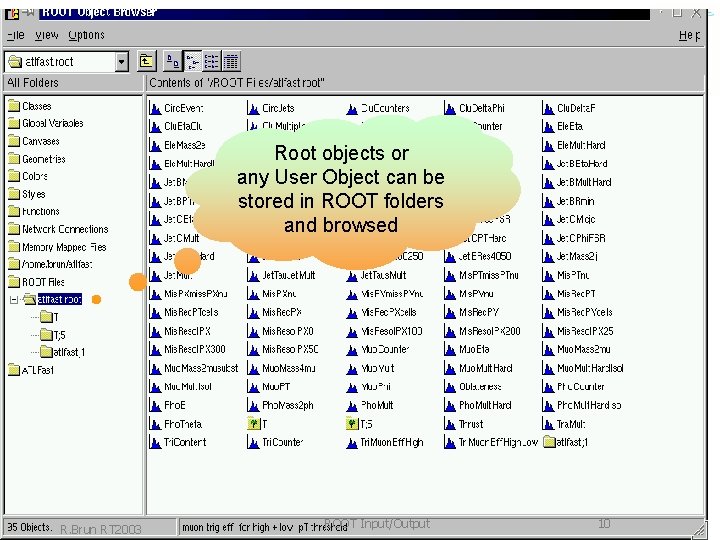This screenshot has height=540, width=720.
Task: Click the CluDeltaR histogram icon
Action: tap(548, 108)
